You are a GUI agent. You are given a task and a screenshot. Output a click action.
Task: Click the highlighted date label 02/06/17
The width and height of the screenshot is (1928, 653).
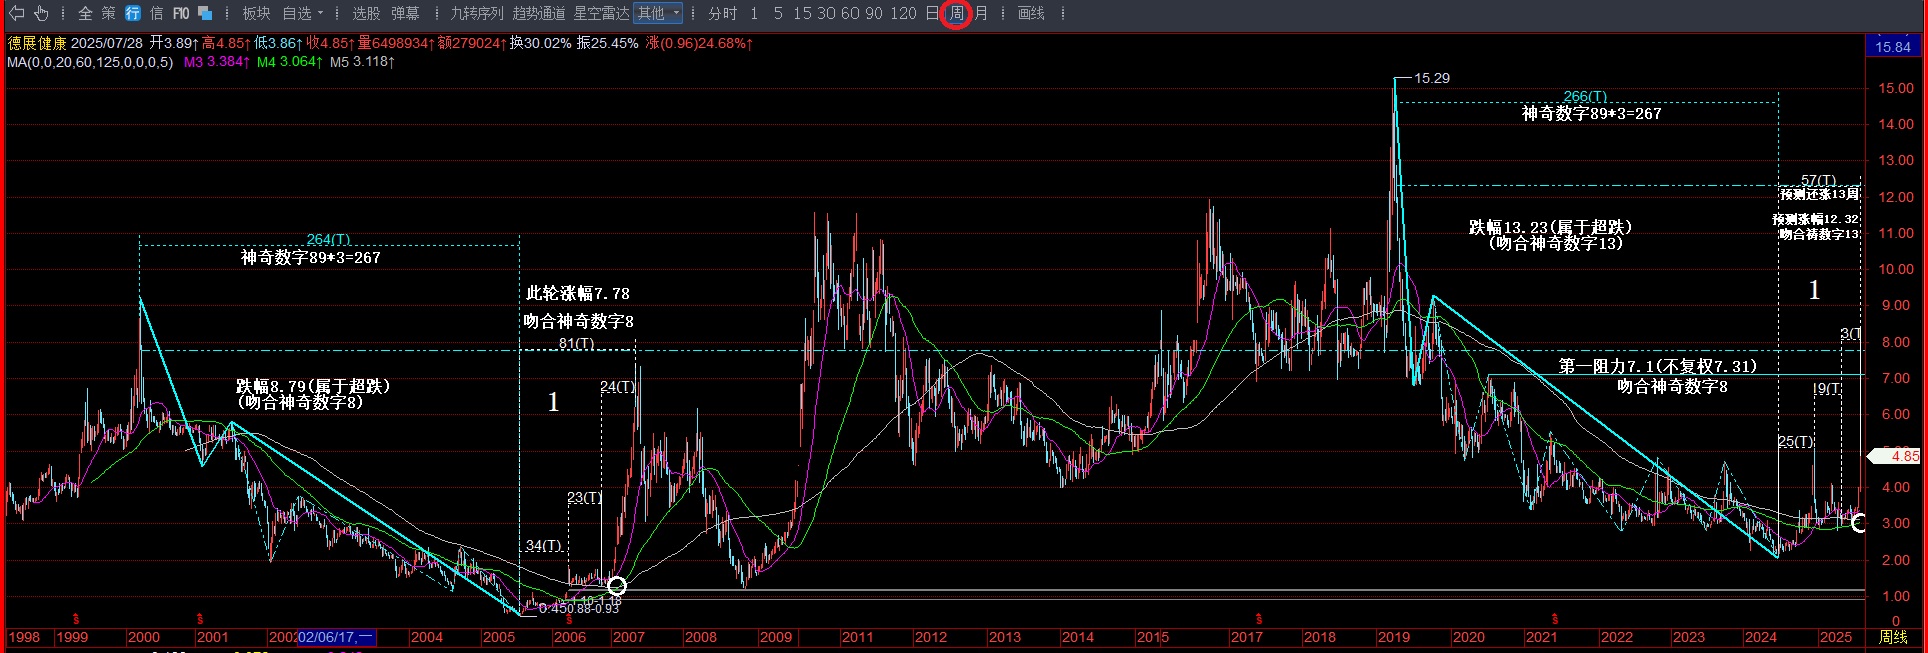pyautogui.click(x=336, y=637)
